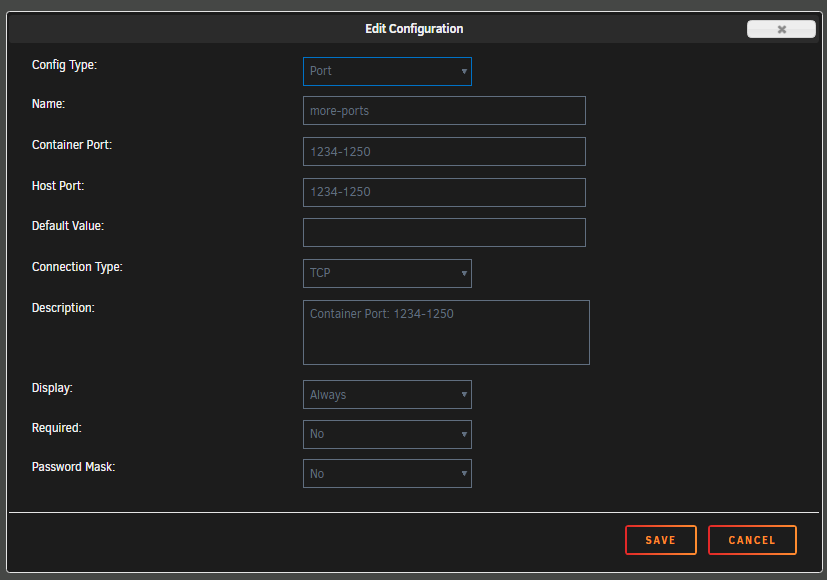827x580 pixels.
Task: Click the CANCEL button
Action: (x=752, y=540)
